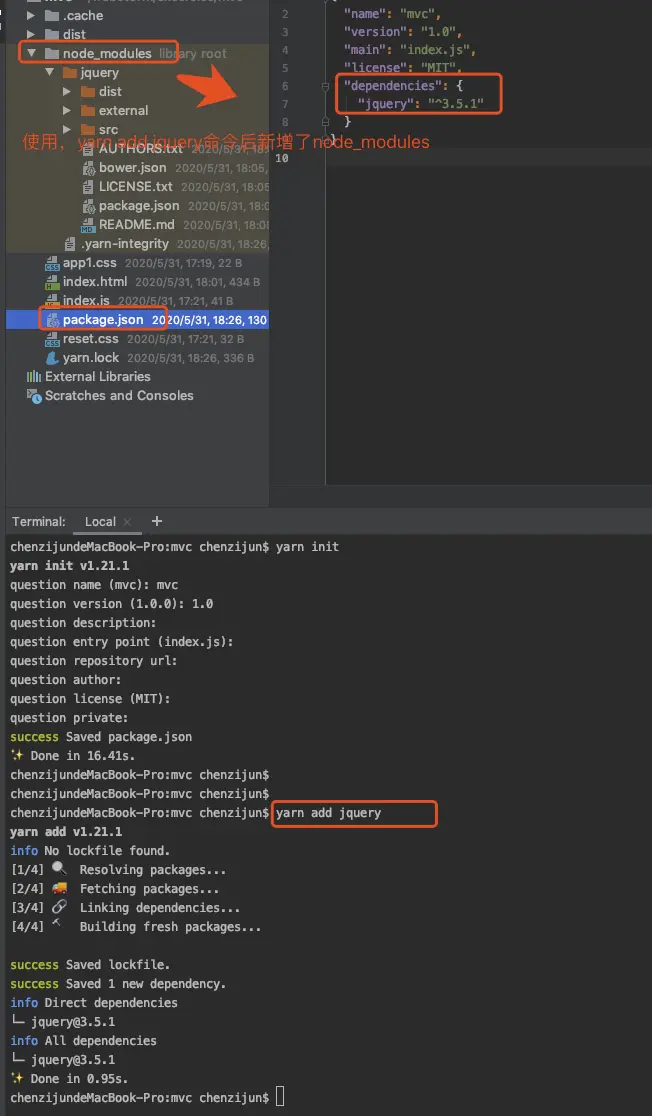Viewport: 652px width, 1116px height.
Task: Click 'success Saved lockfile.' terminal line
Action: tap(90, 965)
